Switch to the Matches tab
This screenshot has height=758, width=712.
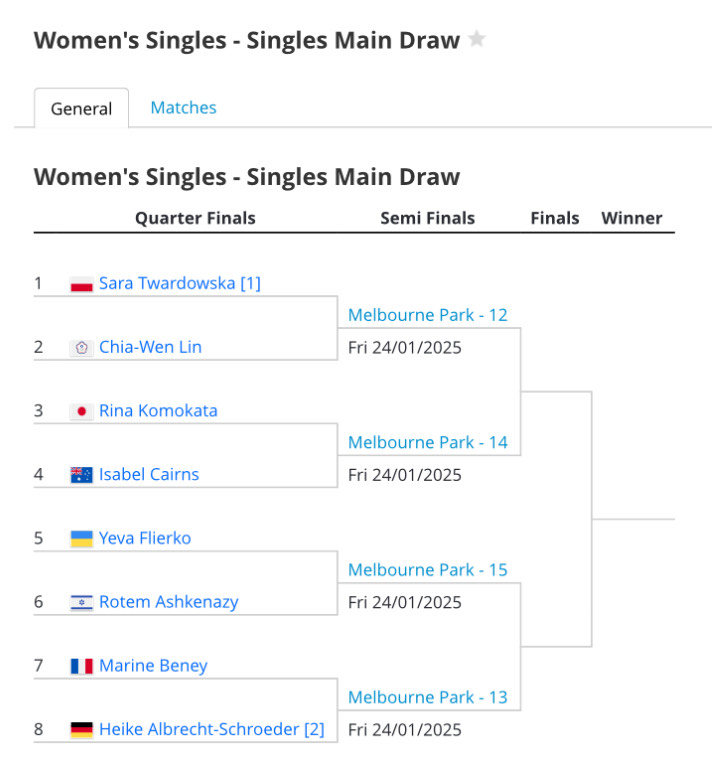[183, 107]
